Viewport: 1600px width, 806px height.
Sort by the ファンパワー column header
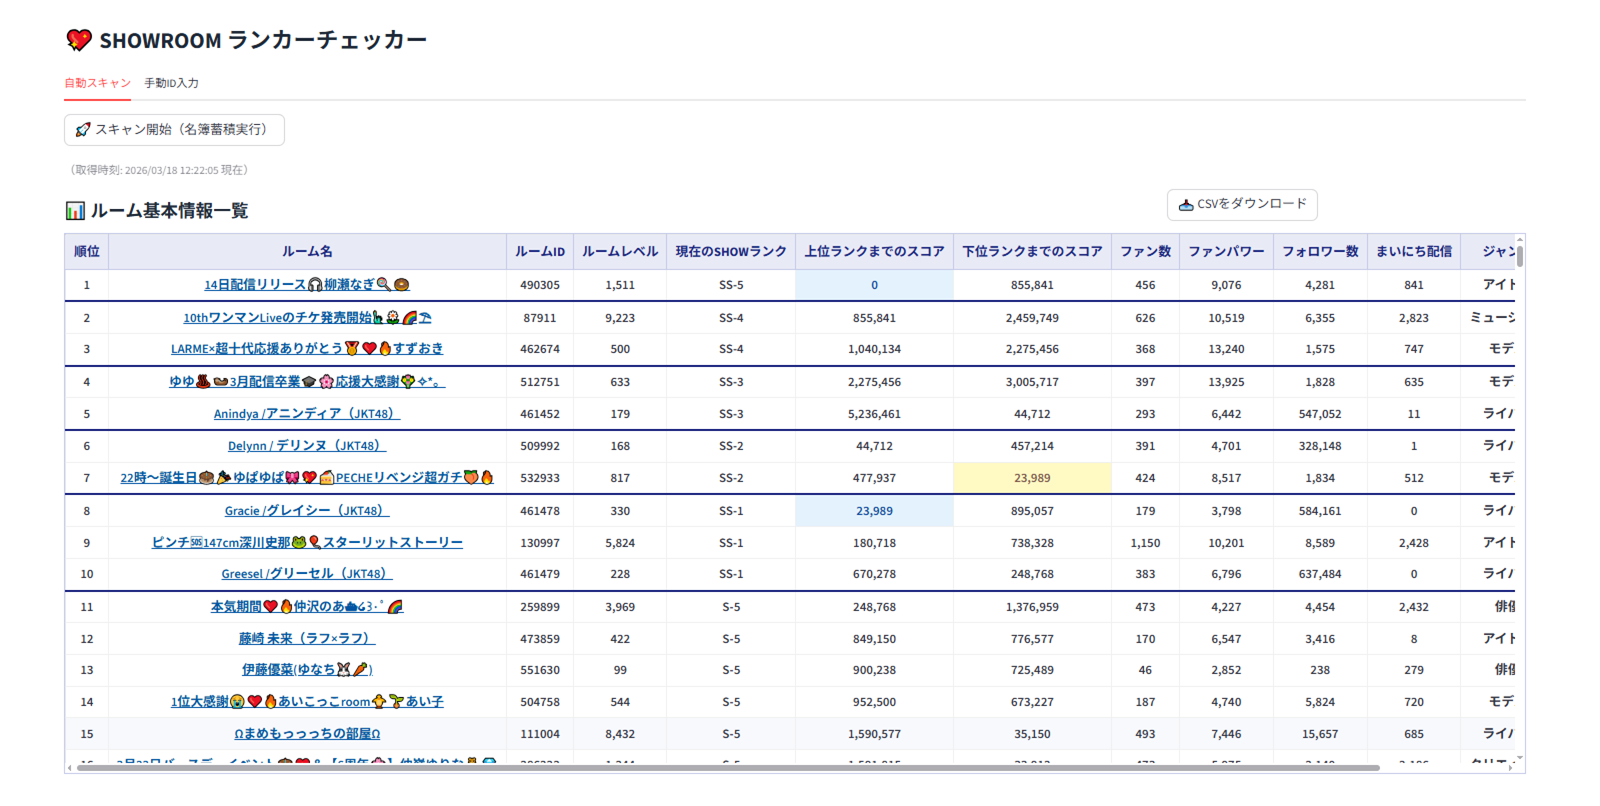(1226, 252)
